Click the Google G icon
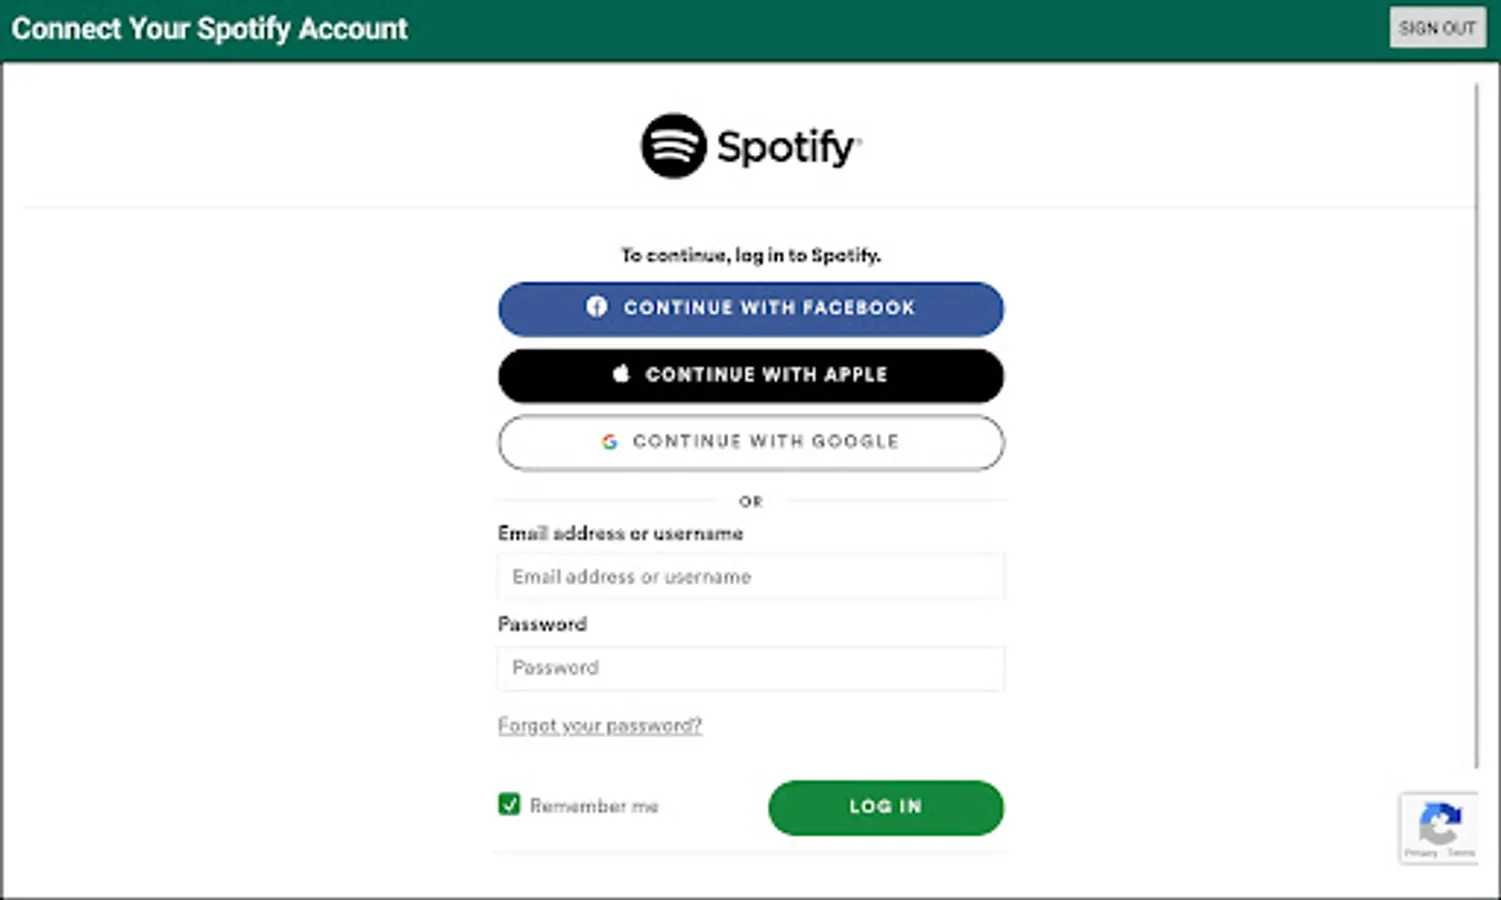The height and width of the screenshot is (900, 1501). click(609, 441)
